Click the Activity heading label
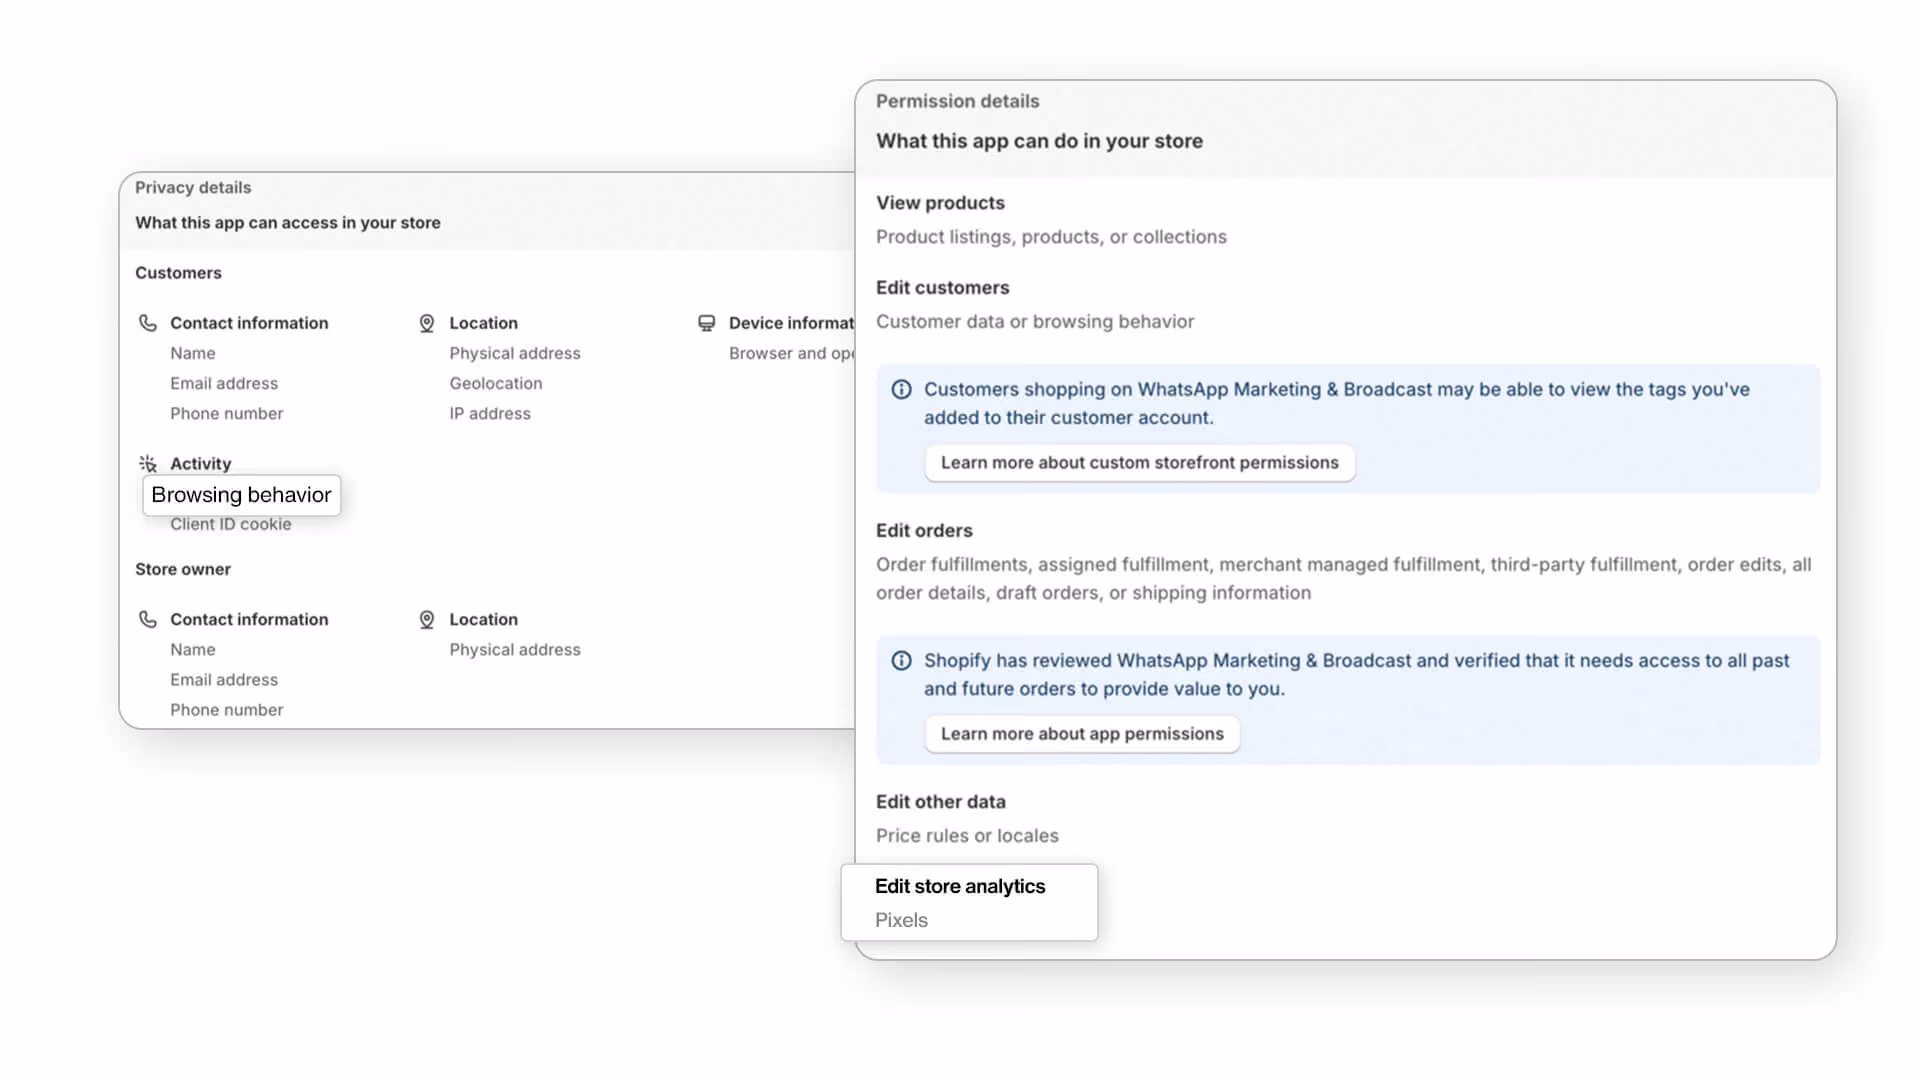1920x1080 pixels. pyautogui.click(x=200, y=463)
